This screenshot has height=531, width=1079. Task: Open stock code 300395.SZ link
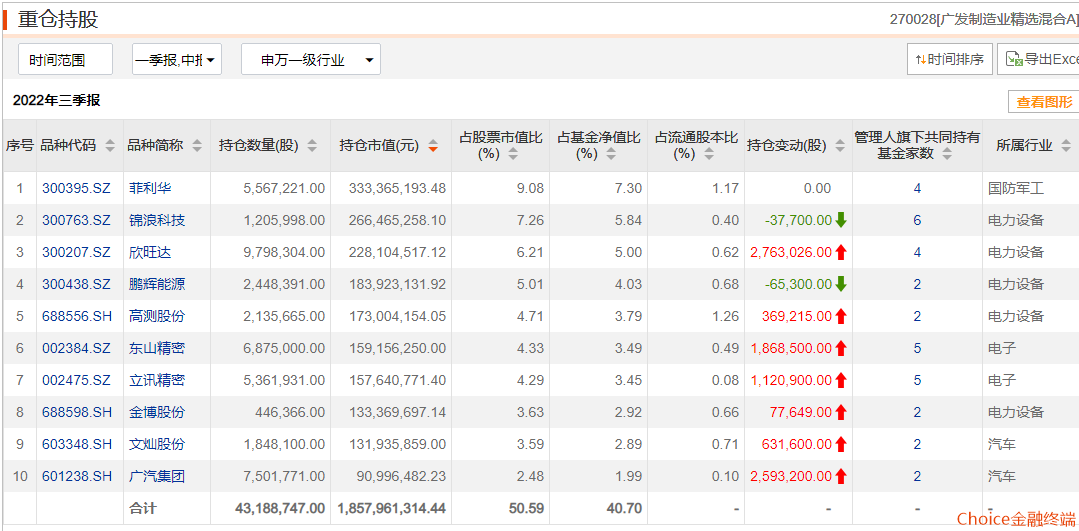coord(76,188)
